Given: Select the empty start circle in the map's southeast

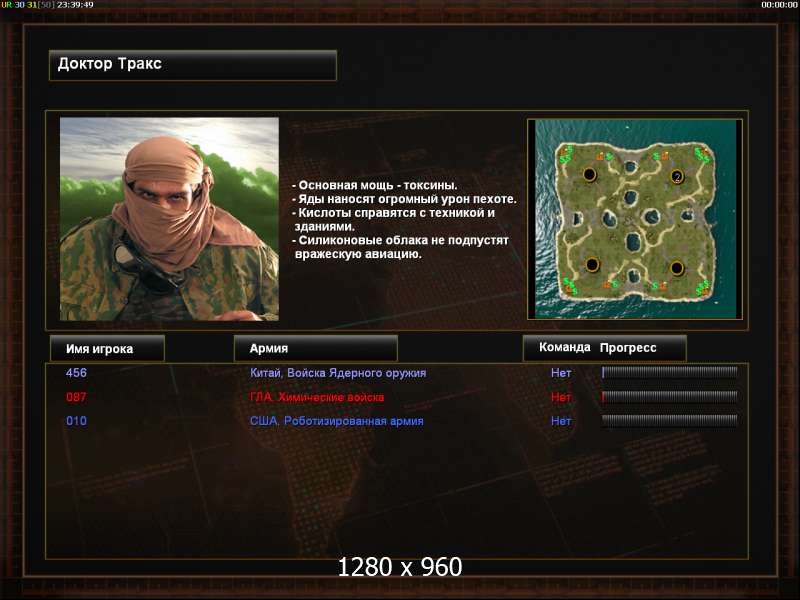Looking at the screenshot, I should pyautogui.click(x=677, y=268).
